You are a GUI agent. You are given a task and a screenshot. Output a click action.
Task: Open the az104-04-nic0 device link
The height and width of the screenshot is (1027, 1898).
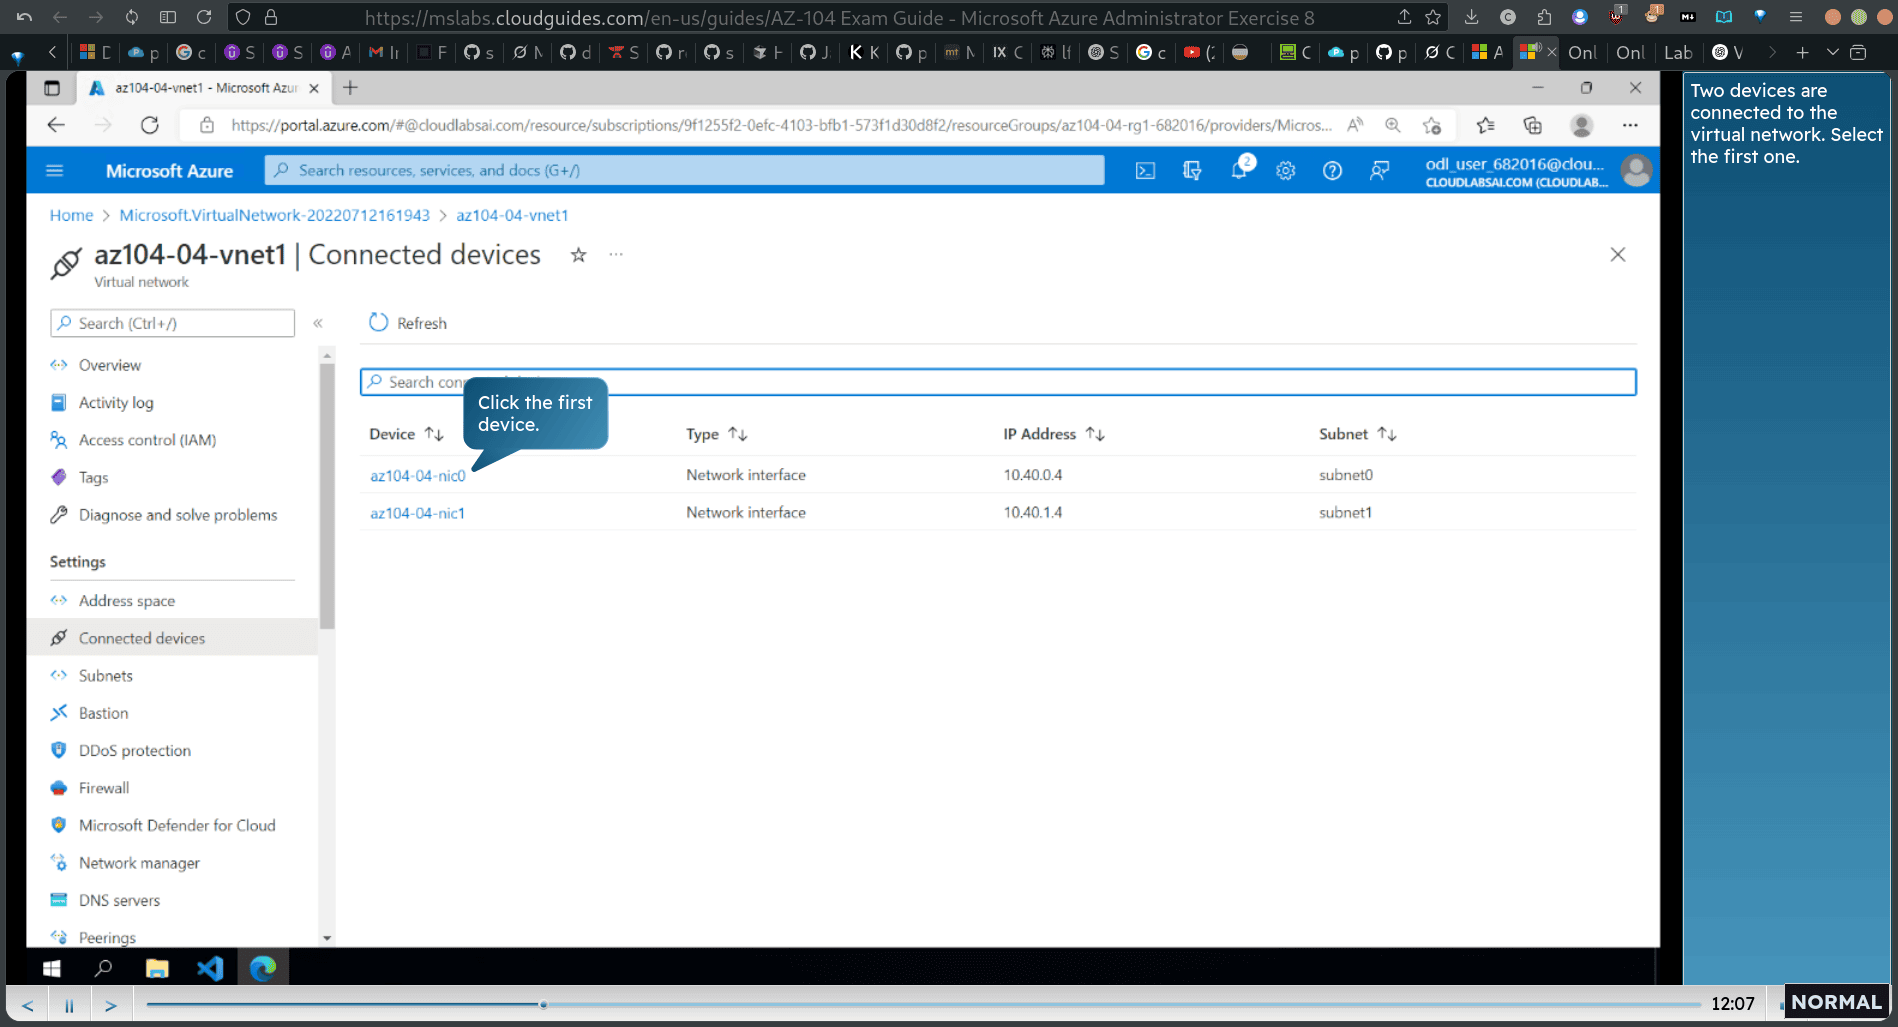[x=418, y=476]
